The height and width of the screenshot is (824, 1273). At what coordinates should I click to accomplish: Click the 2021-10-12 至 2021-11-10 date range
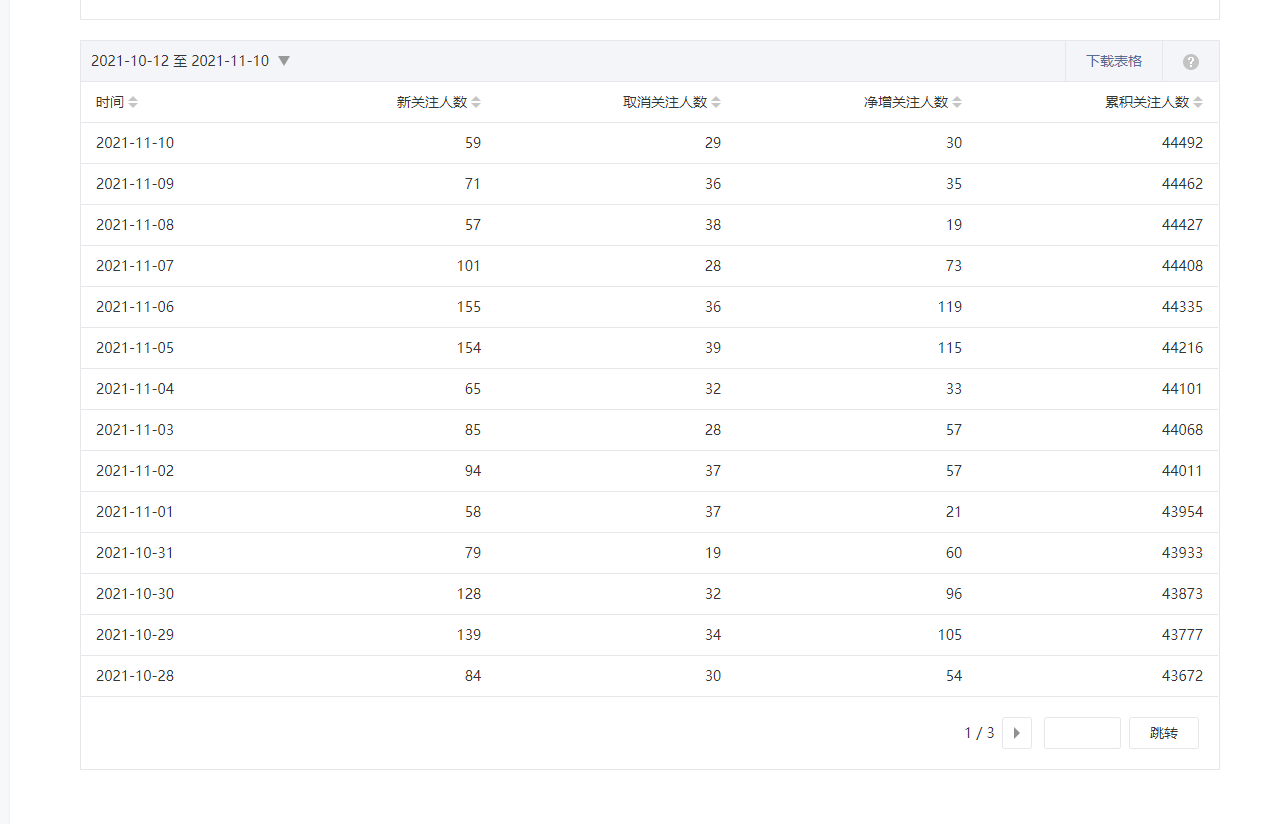coord(180,61)
